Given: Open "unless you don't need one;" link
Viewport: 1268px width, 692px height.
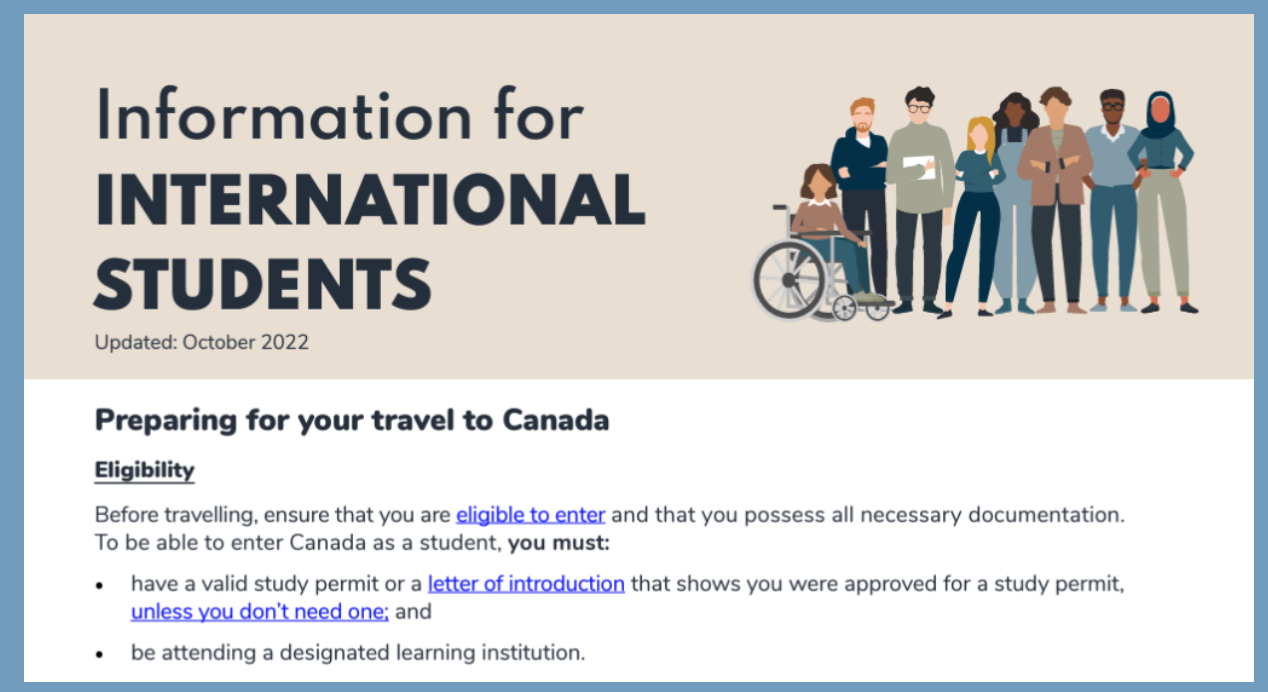Looking at the screenshot, I should (x=260, y=611).
